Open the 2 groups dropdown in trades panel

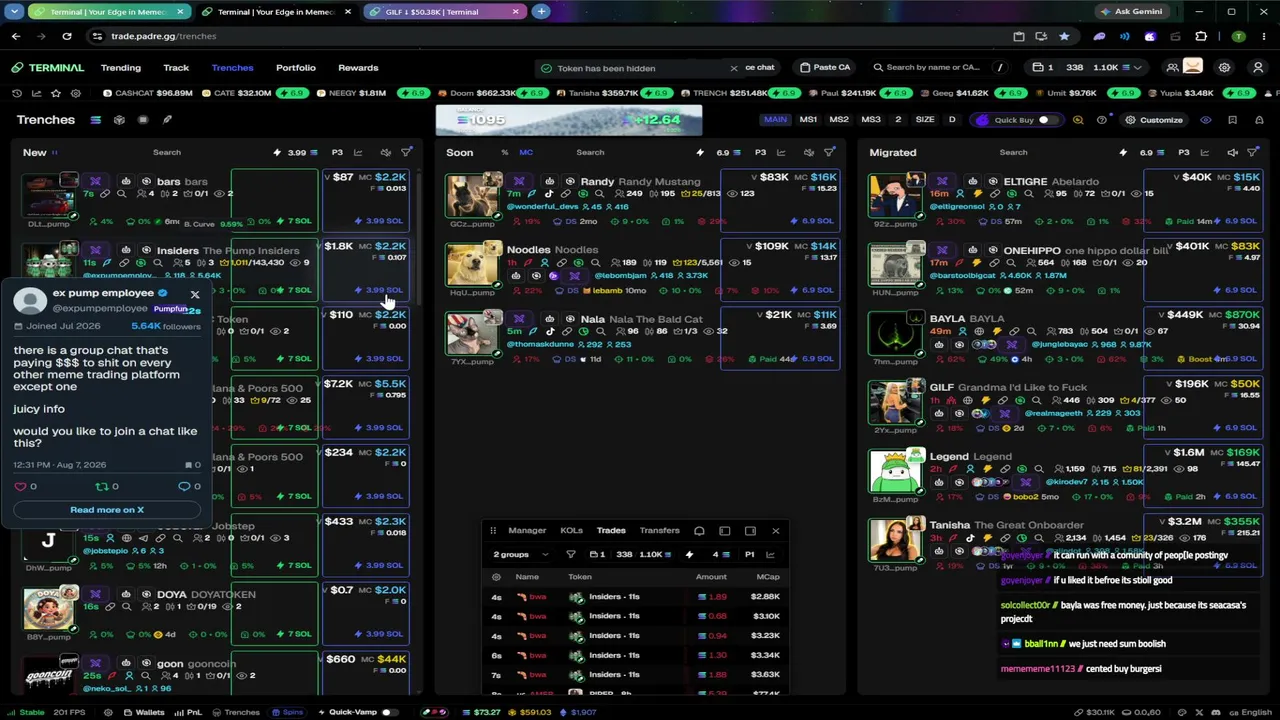point(520,554)
